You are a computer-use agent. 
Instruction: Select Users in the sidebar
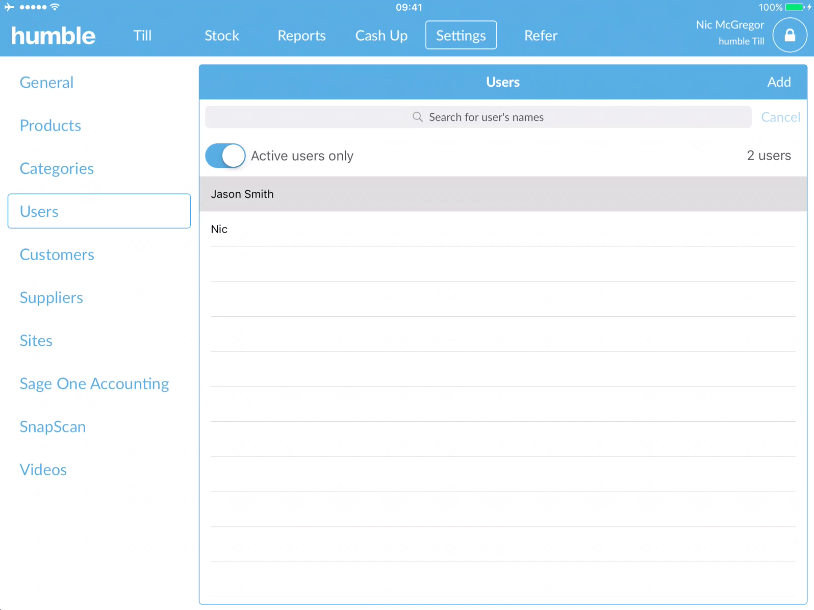click(99, 211)
